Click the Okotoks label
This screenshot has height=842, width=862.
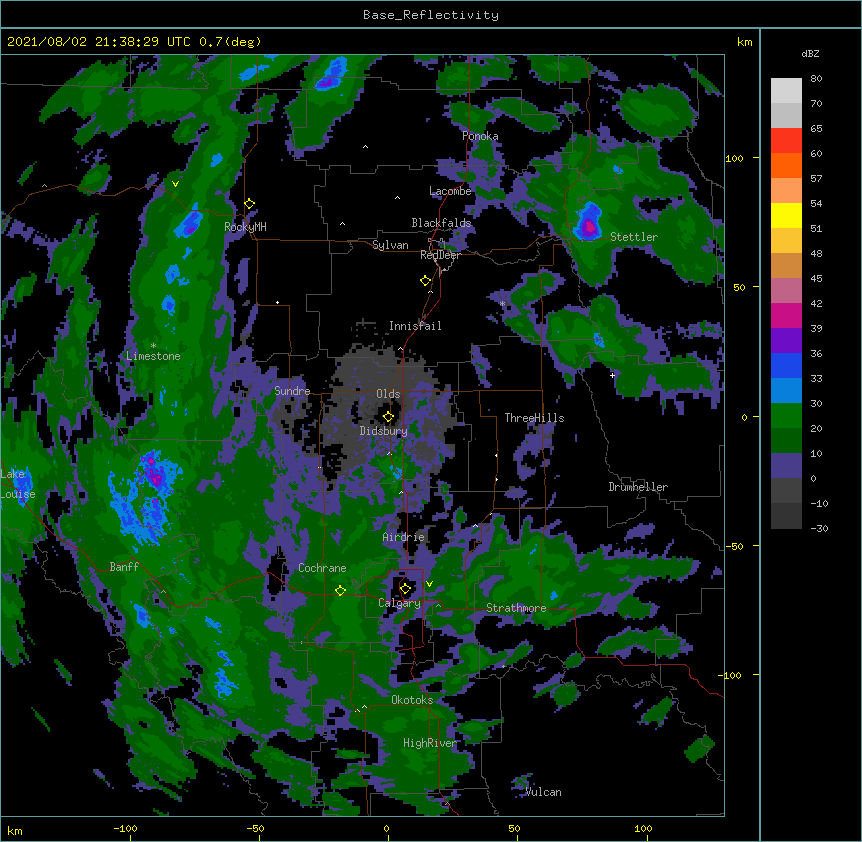pos(412,700)
